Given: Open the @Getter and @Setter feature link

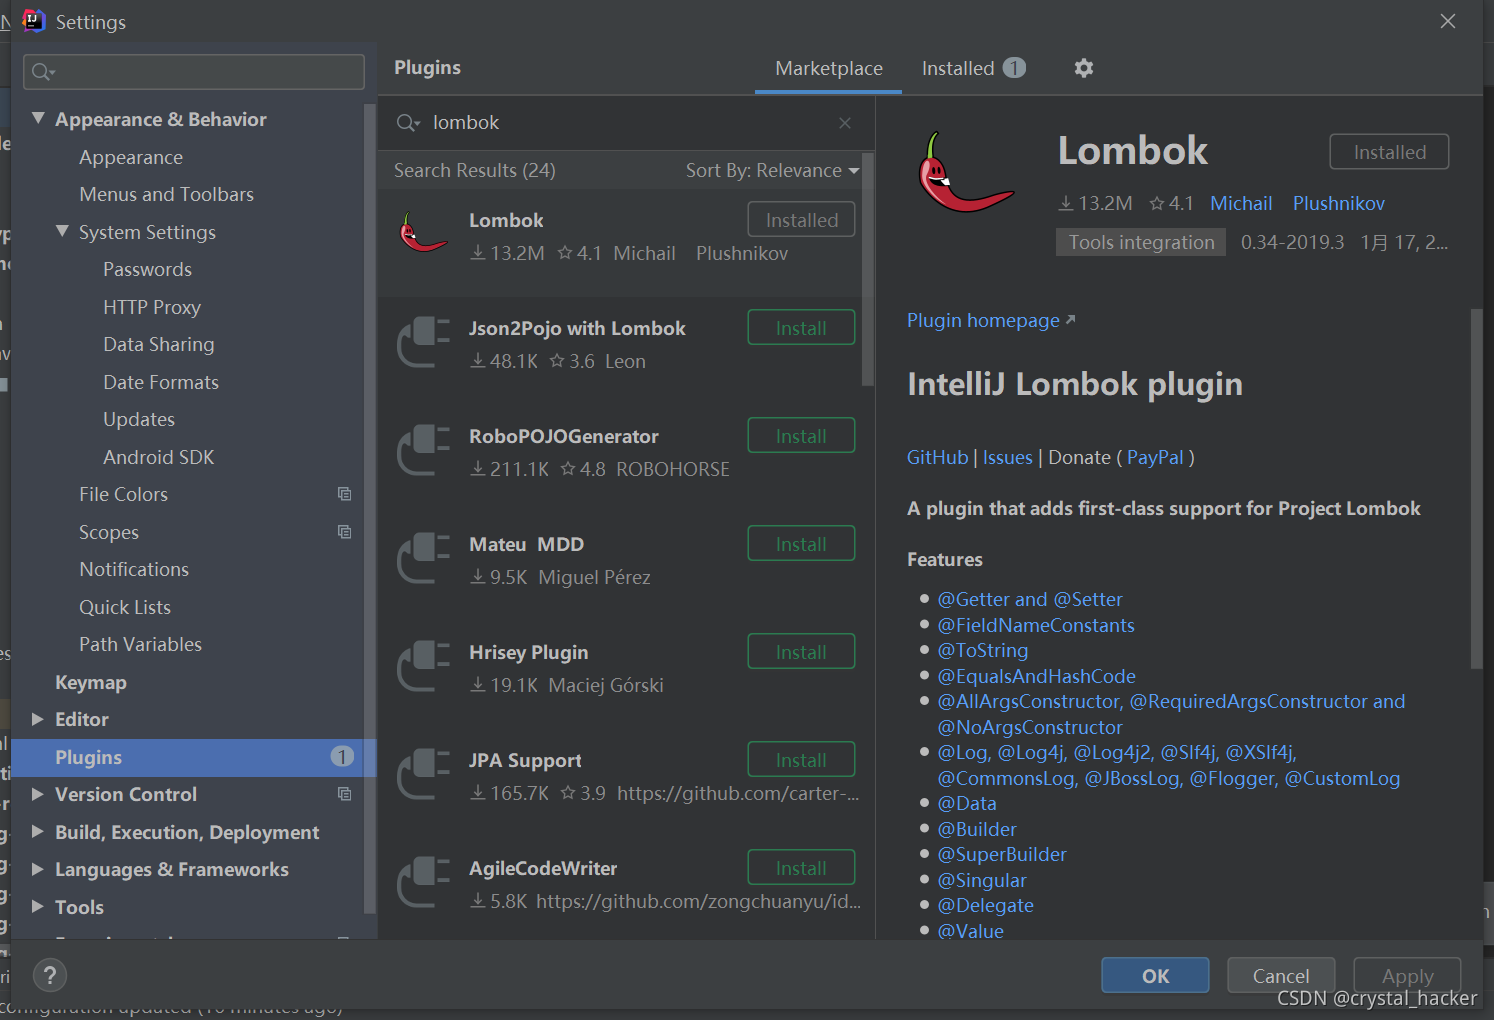Looking at the screenshot, I should click(x=1030, y=599).
